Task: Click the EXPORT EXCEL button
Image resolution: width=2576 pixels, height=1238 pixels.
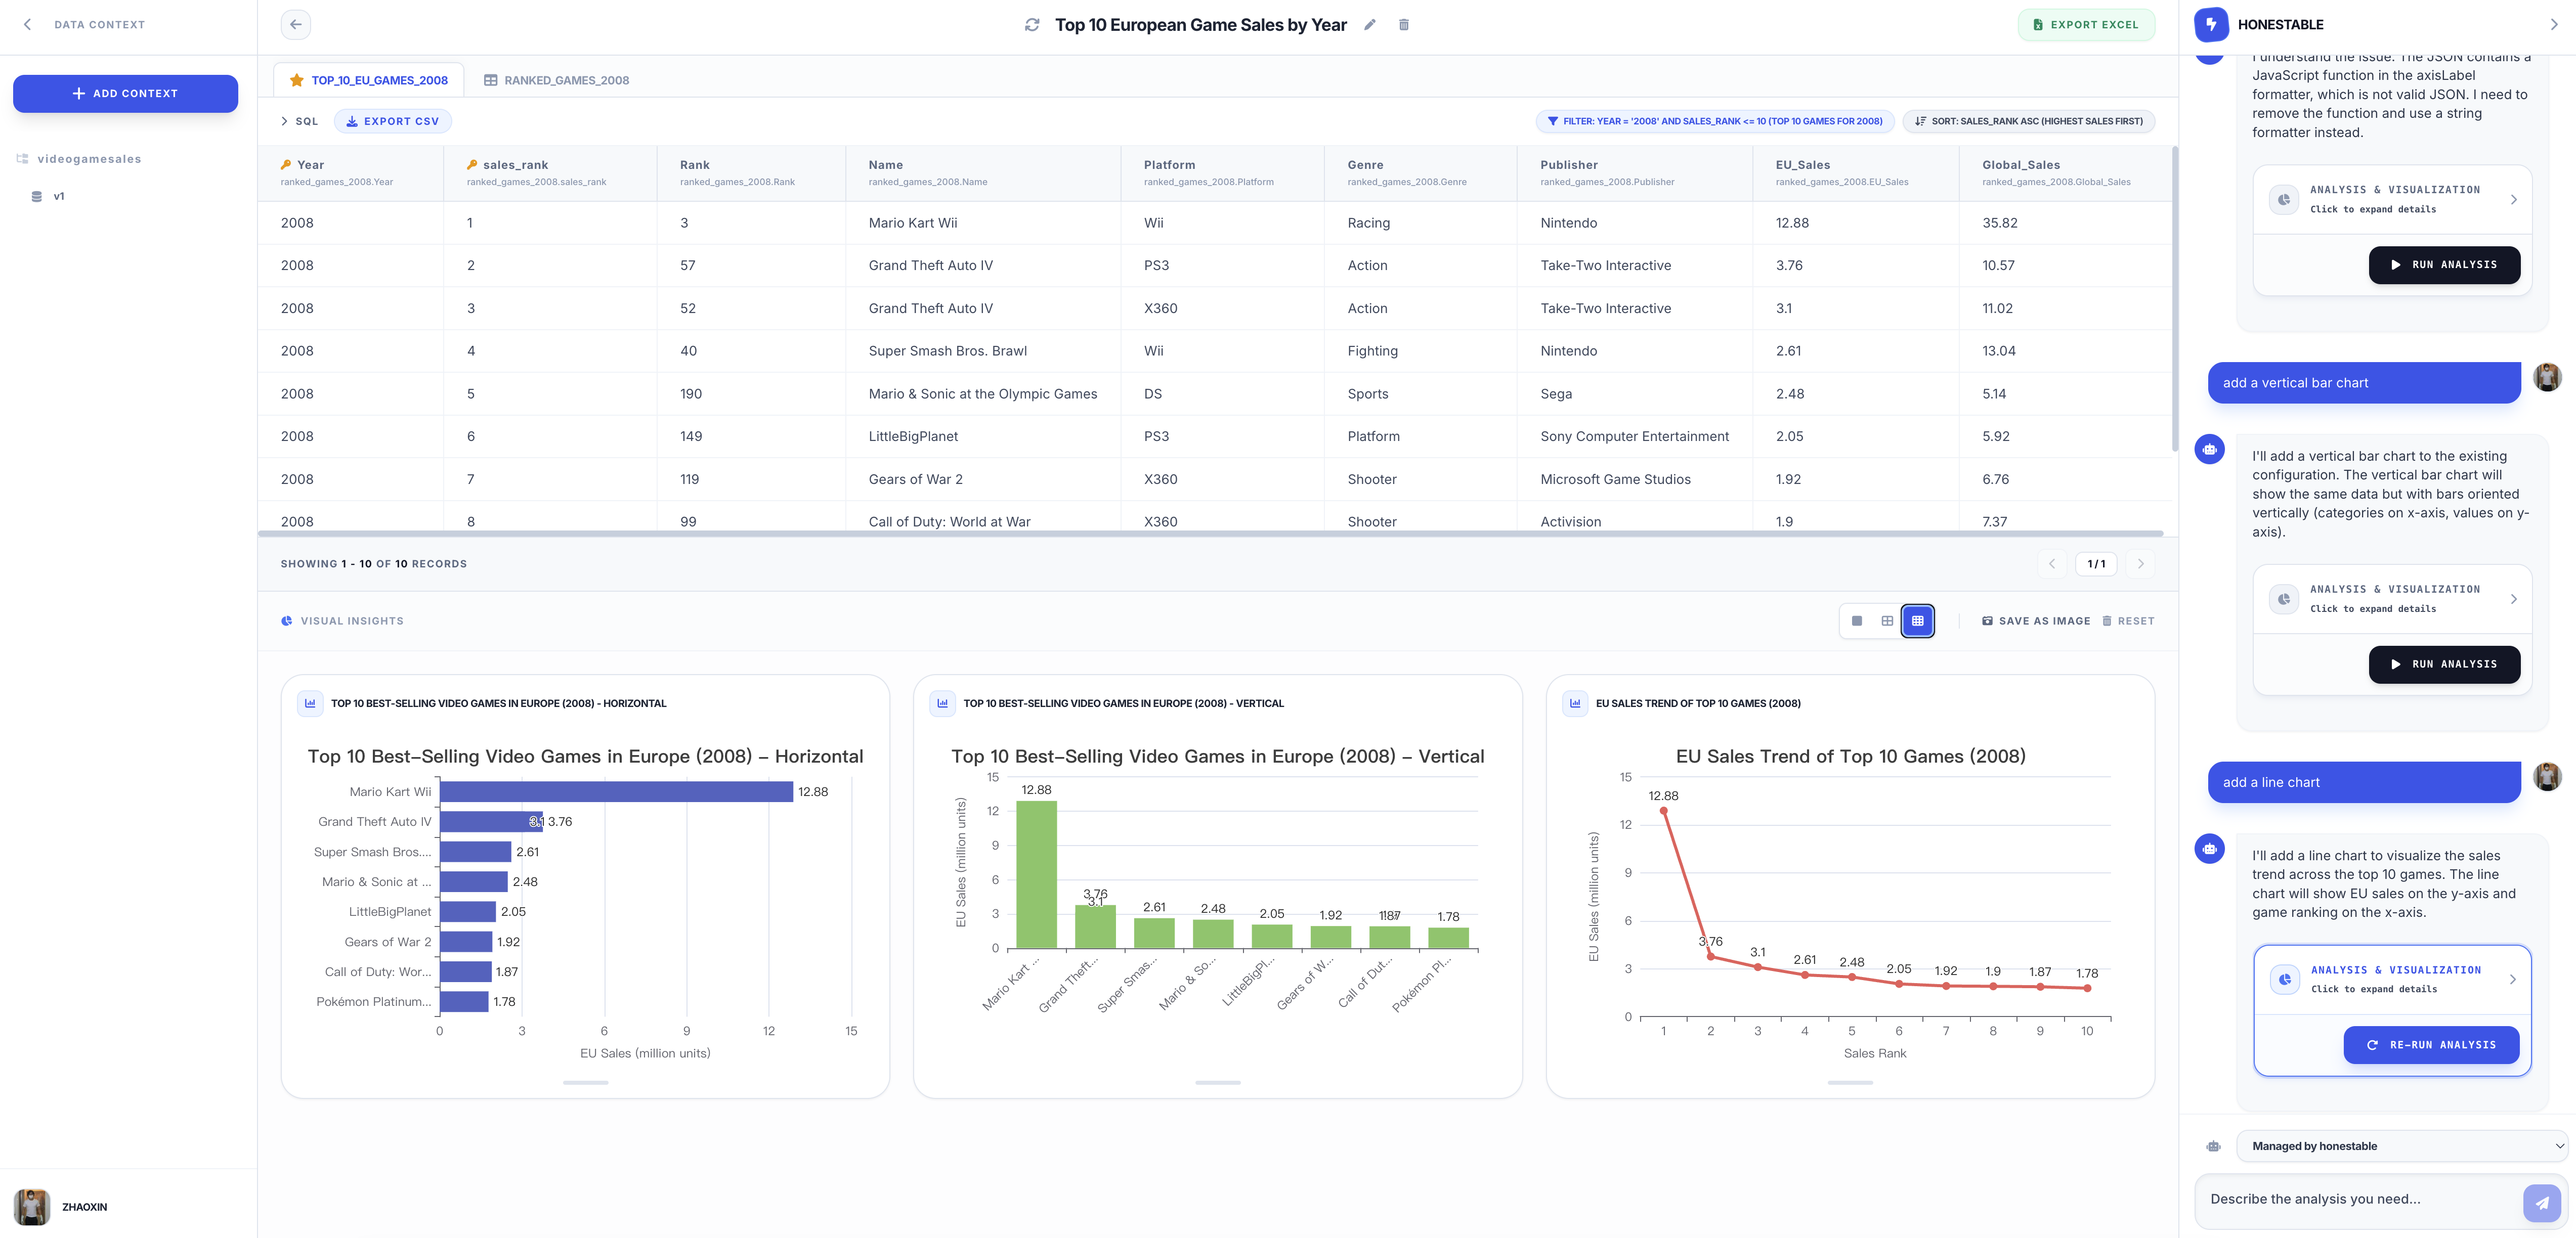Action: [2086, 24]
